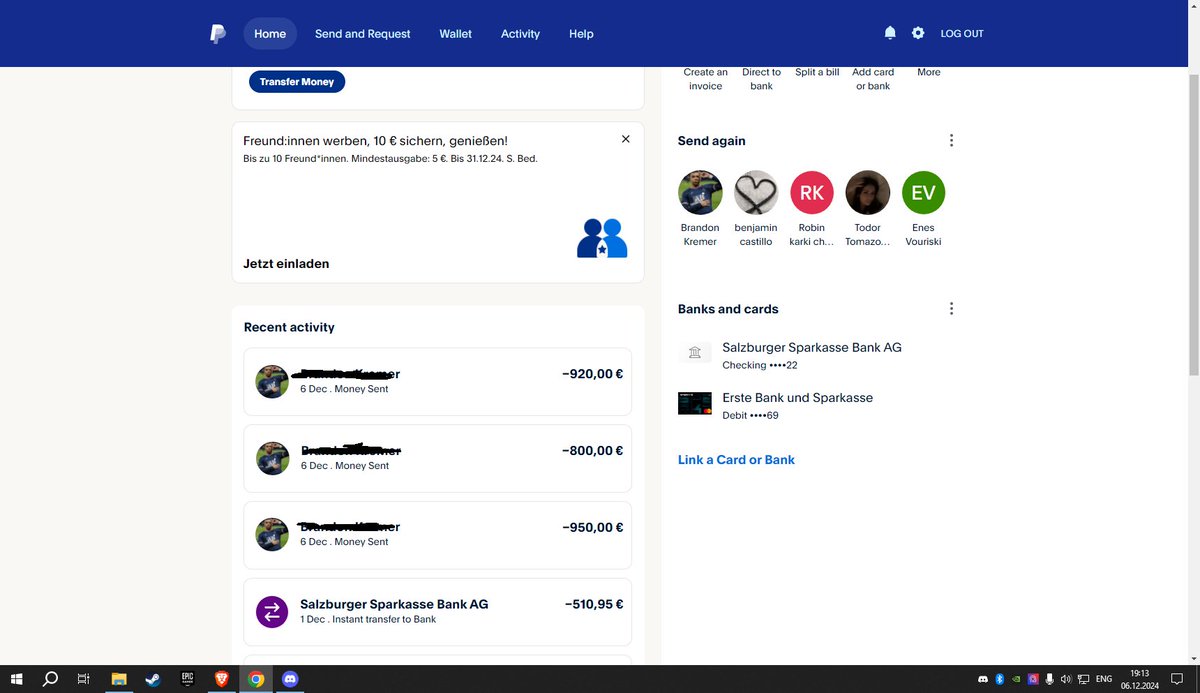The height and width of the screenshot is (693, 1200).
Task: Open Brave browser from taskbar
Action: pos(221,679)
